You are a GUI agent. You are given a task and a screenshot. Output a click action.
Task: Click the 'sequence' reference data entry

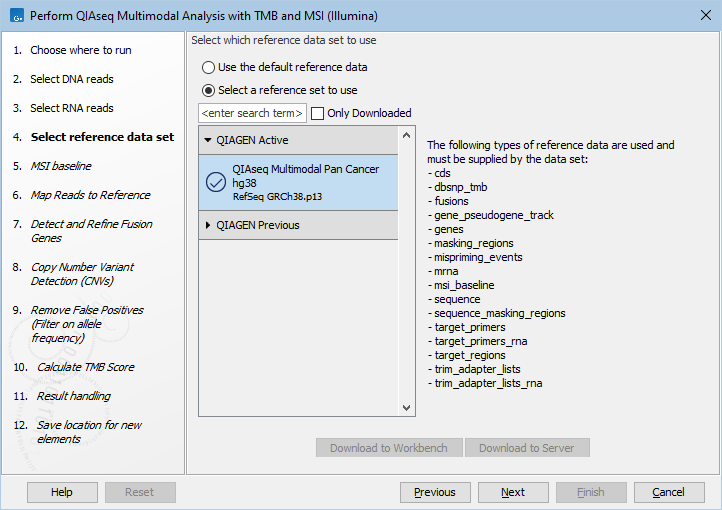[x=457, y=299]
